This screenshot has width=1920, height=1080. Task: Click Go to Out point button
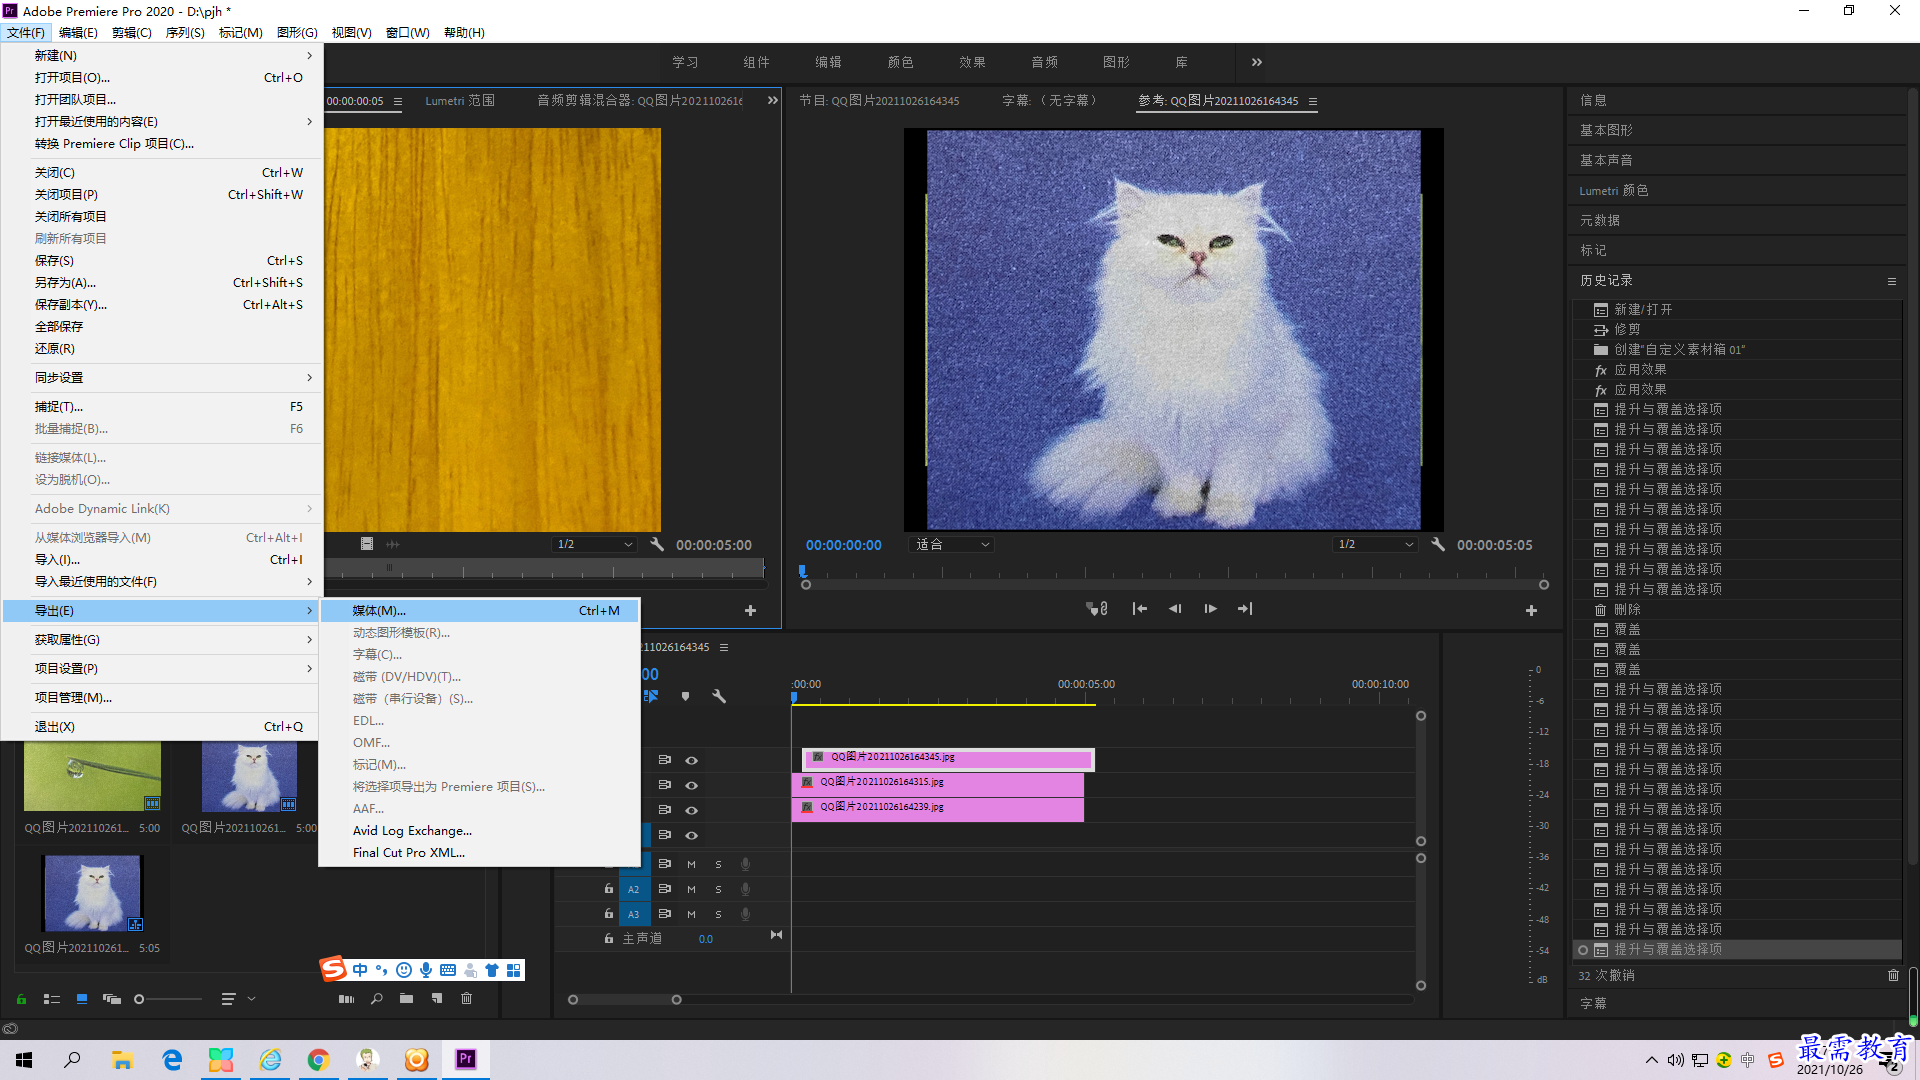pyautogui.click(x=1245, y=609)
